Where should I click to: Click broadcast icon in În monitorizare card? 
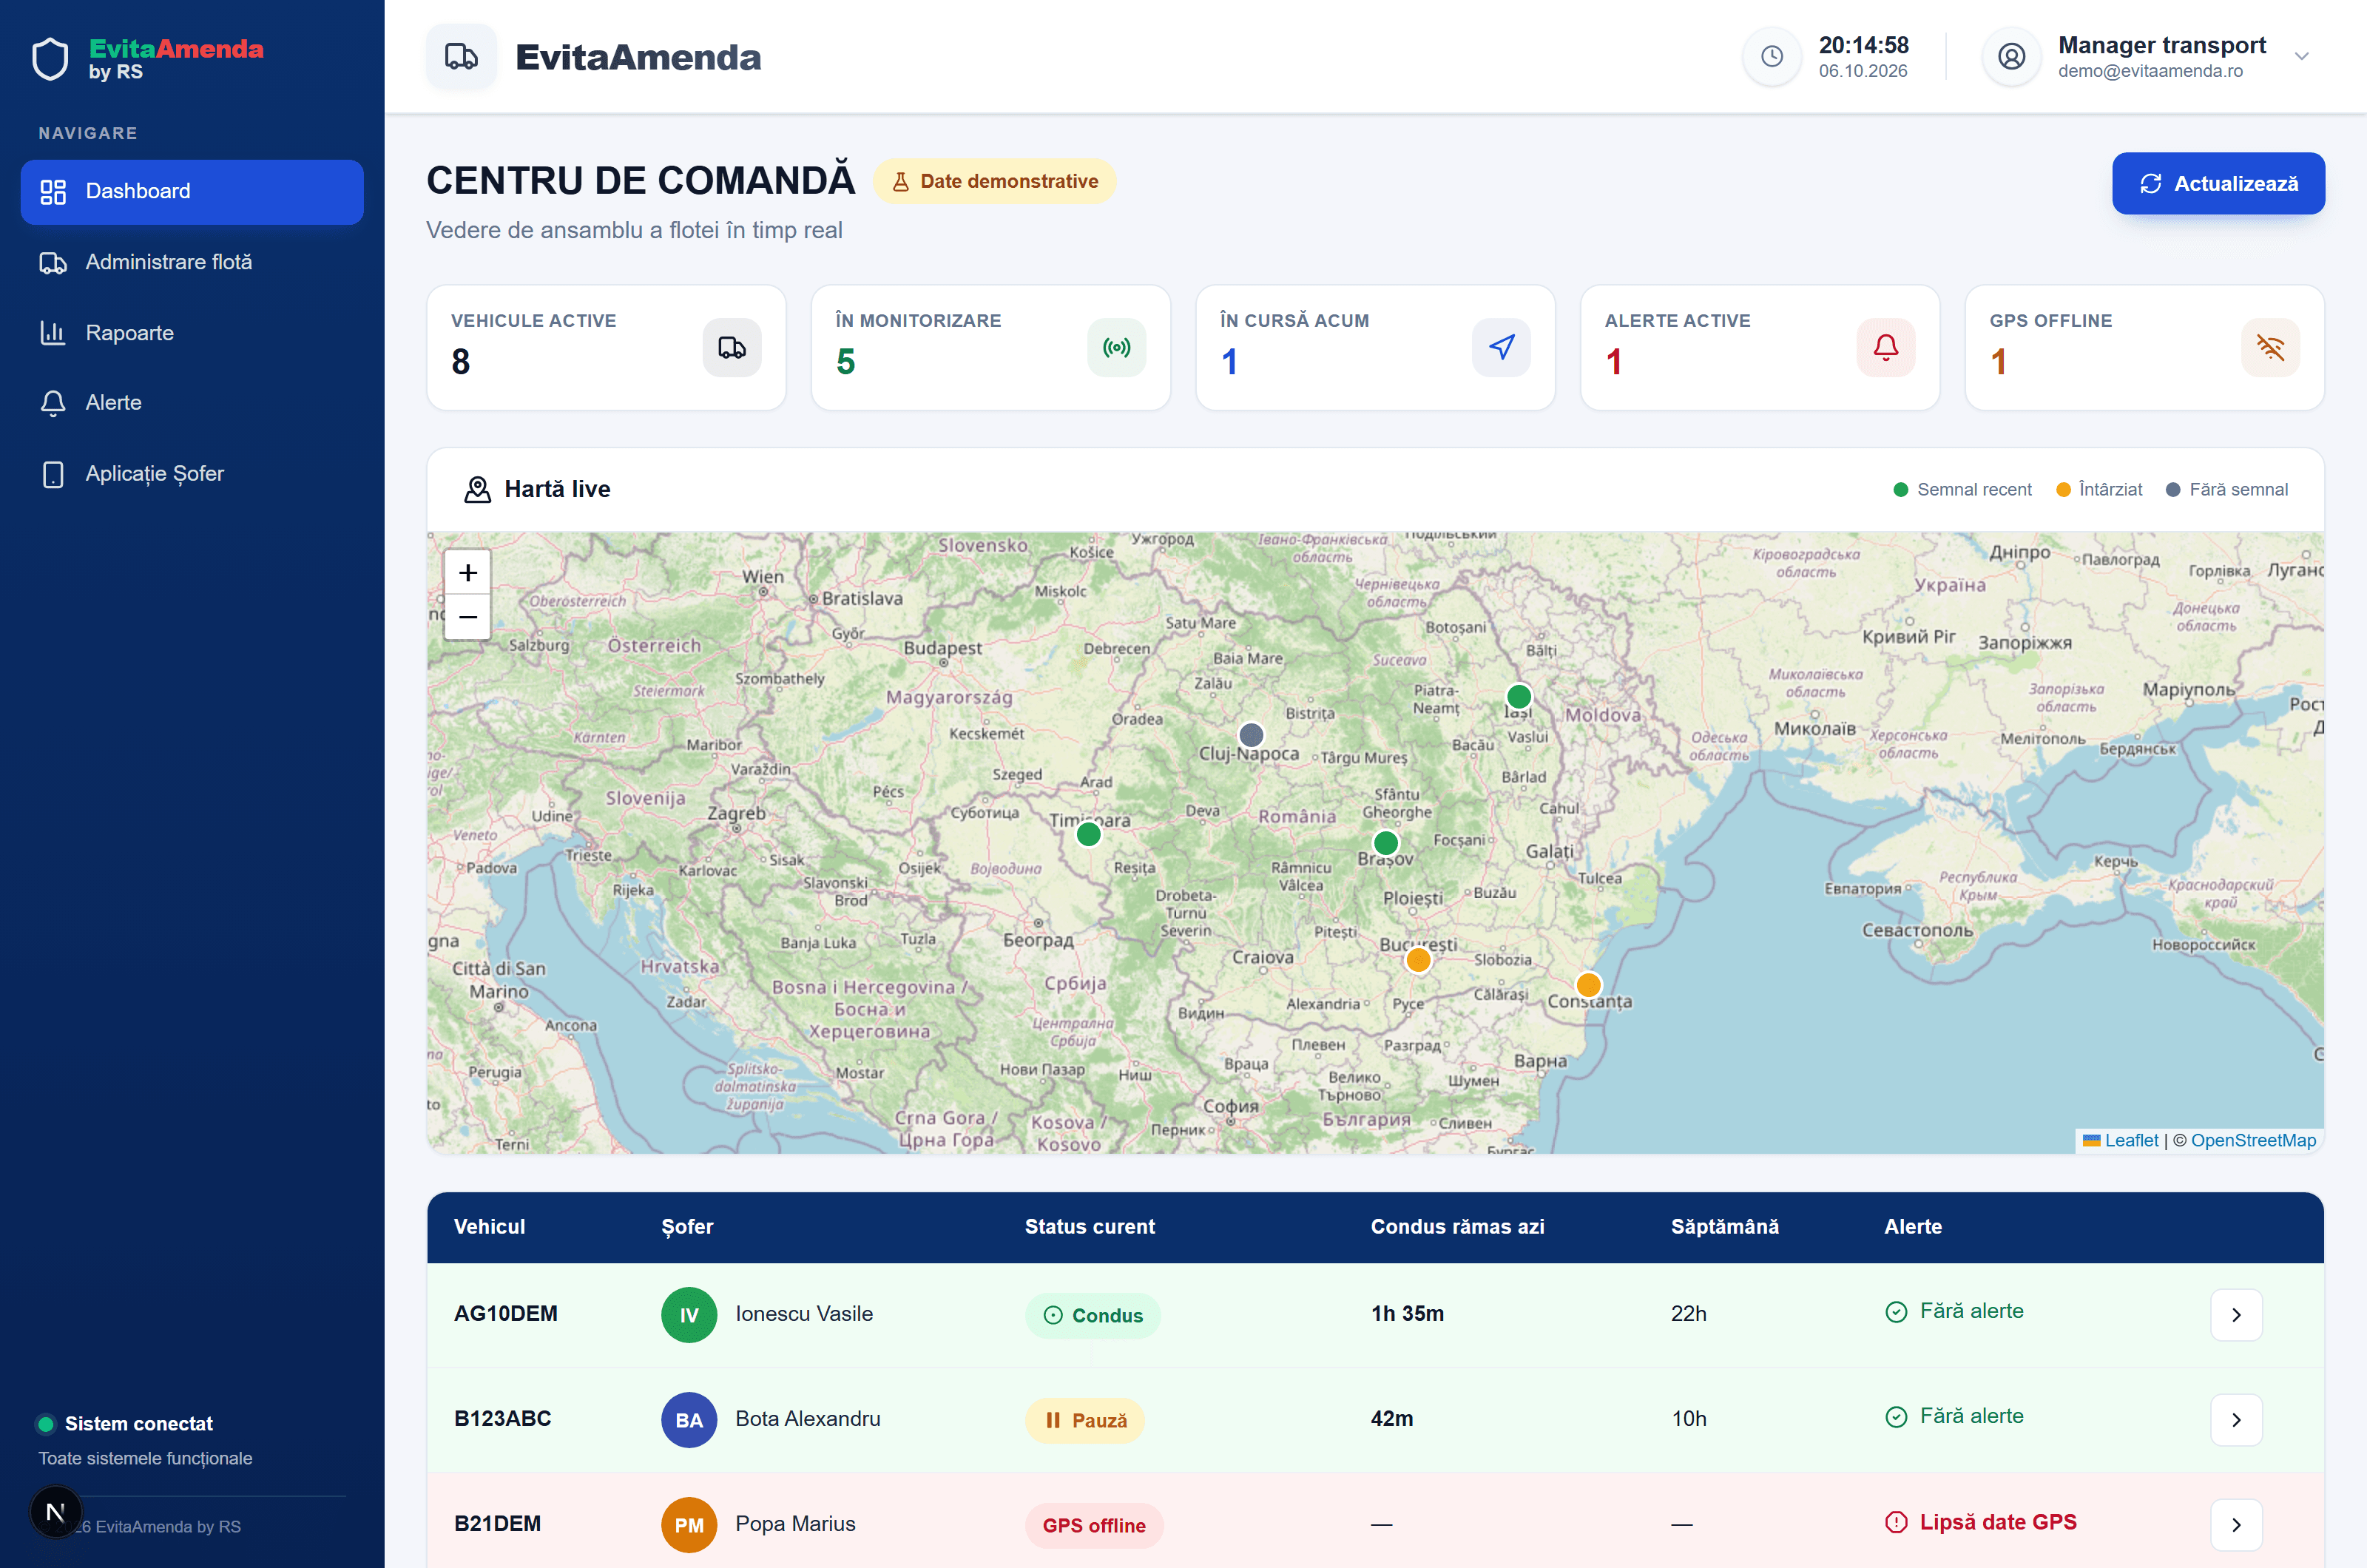[x=1116, y=348]
